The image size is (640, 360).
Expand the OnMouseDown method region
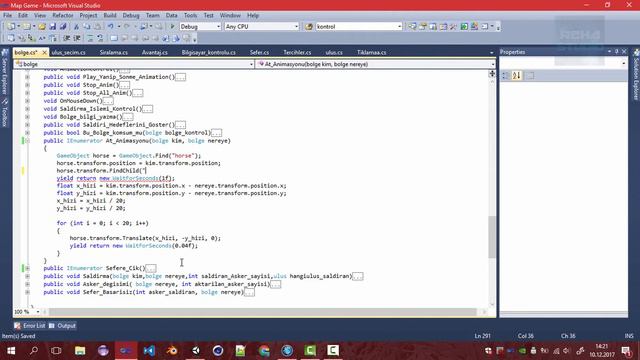click(x=27, y=101)
